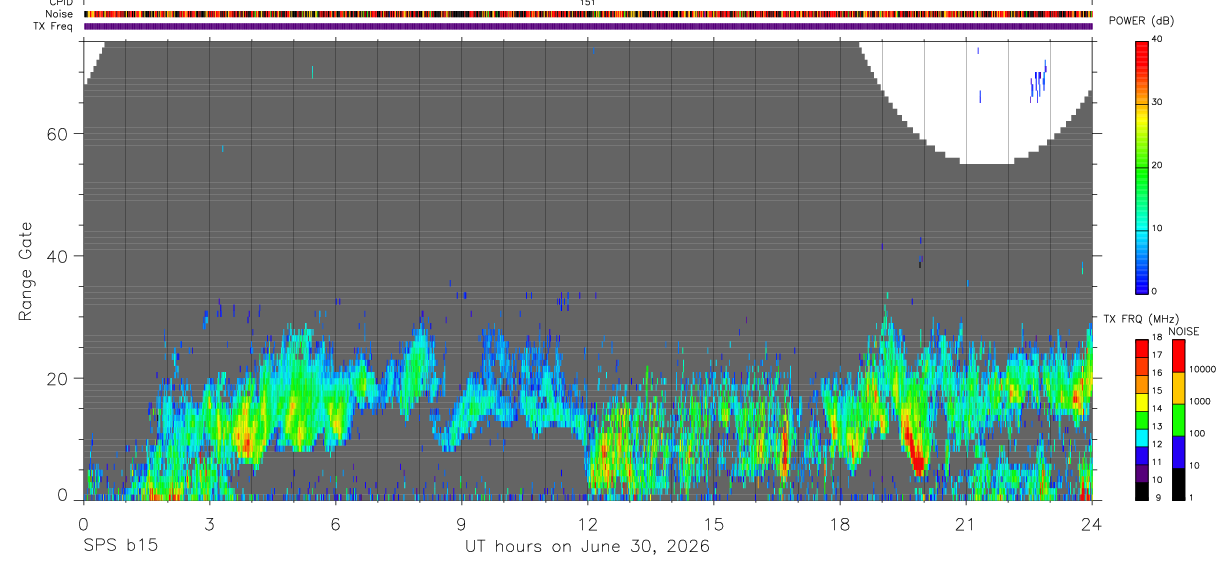Click the 12 hour tick label

[x=588, y=524]
